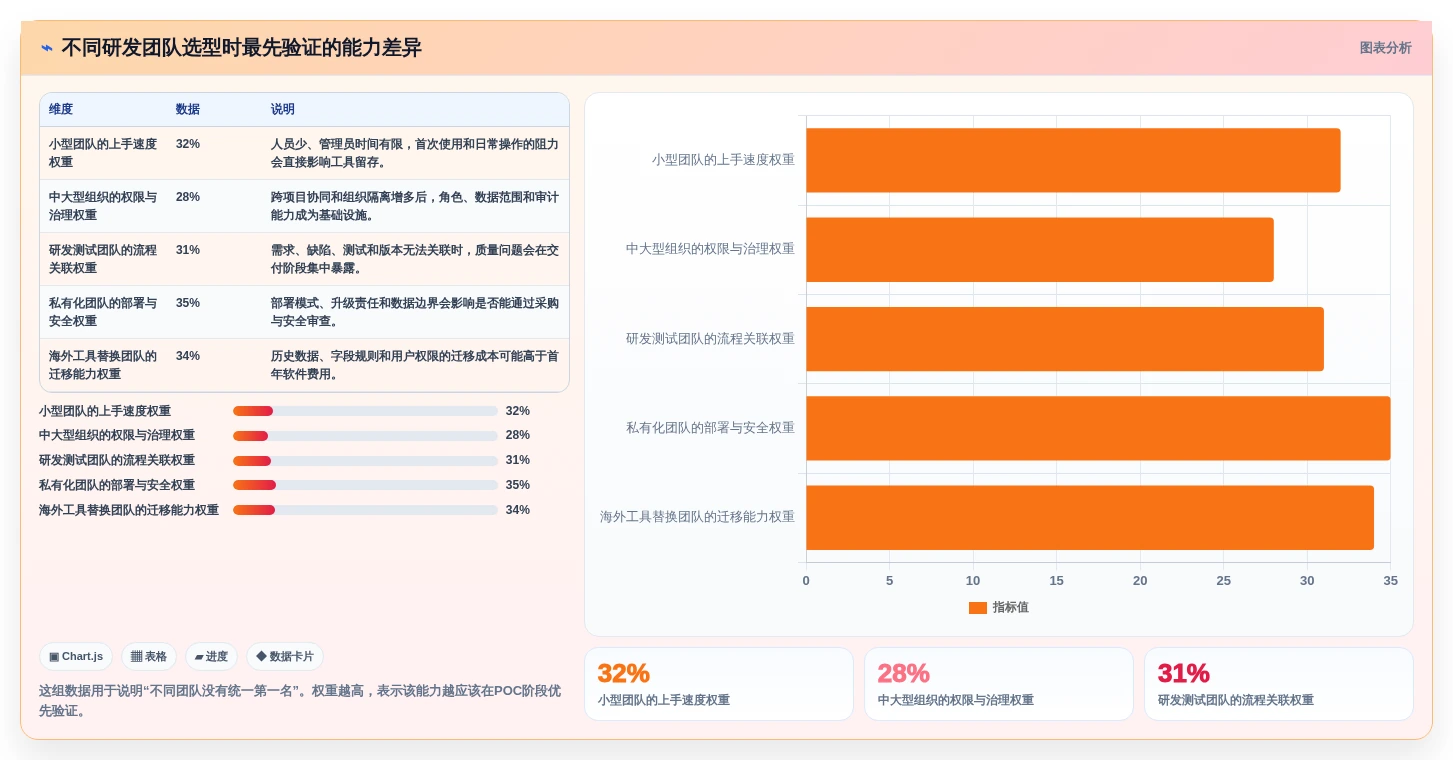Click the 数据 column header

[188, 109]
